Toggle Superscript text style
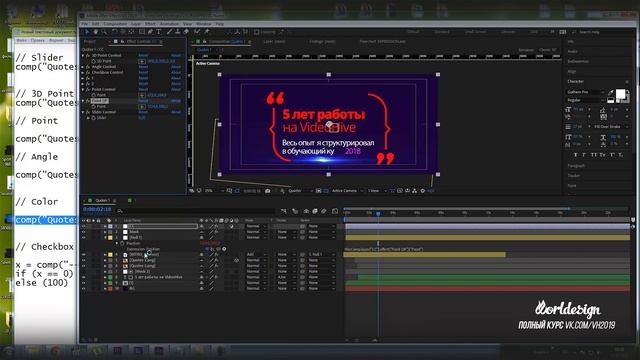Image resolution: width=640 pixels, height=360 pixels. click(612, 155)
